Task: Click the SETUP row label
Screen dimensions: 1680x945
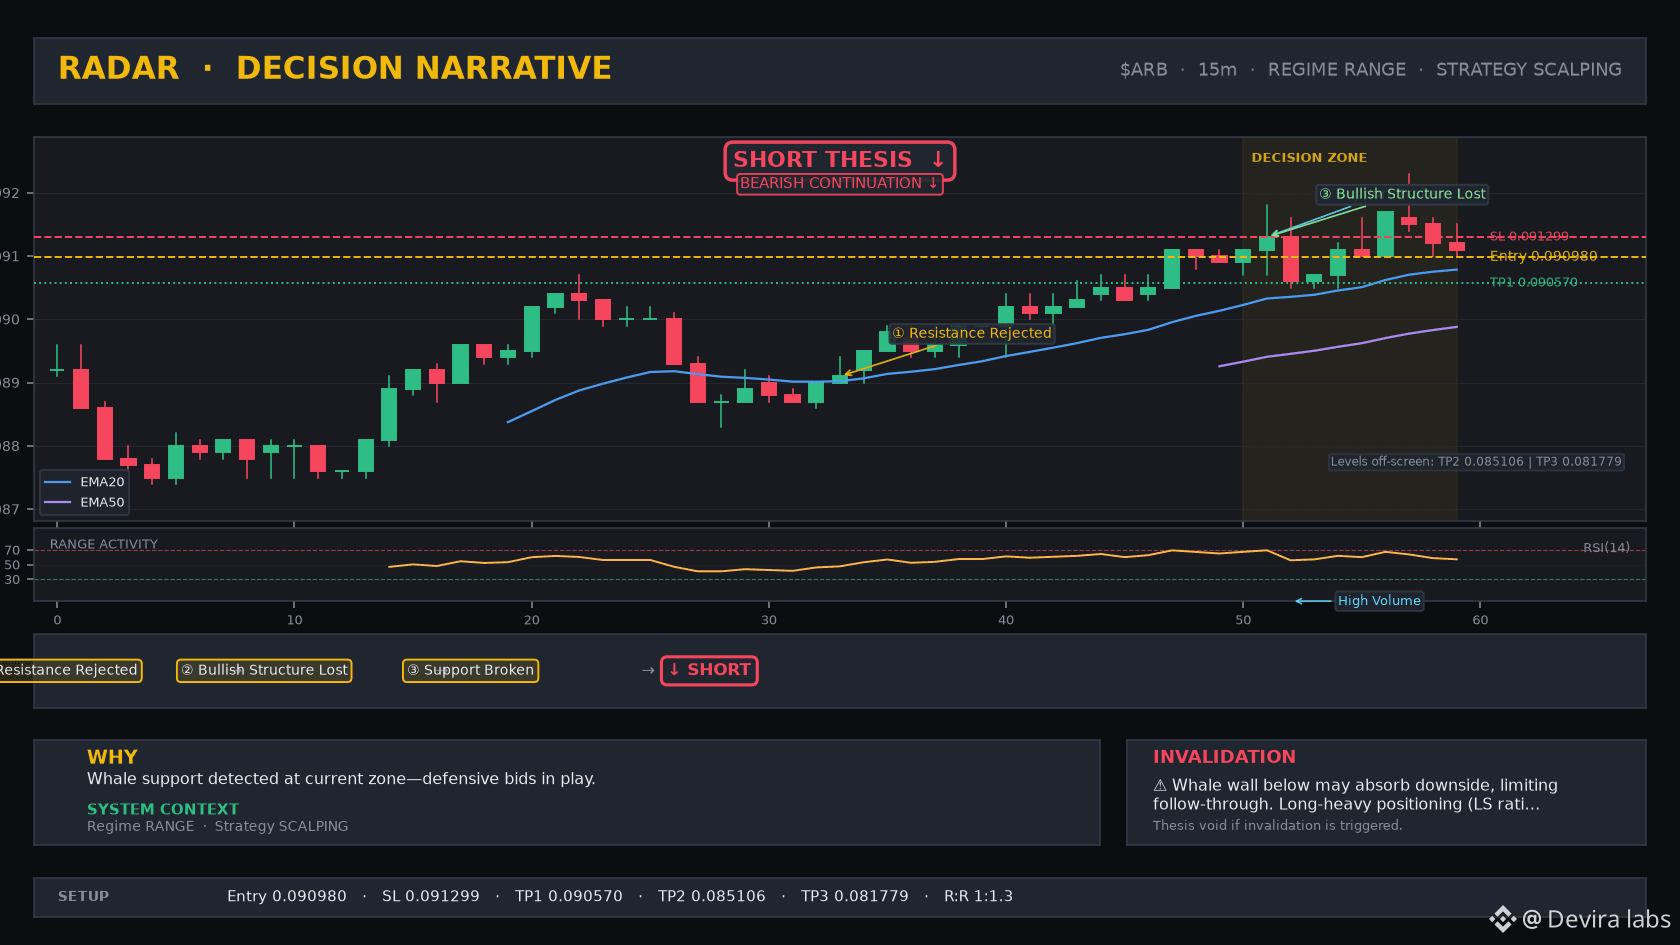Action: (x=83, y=897)
